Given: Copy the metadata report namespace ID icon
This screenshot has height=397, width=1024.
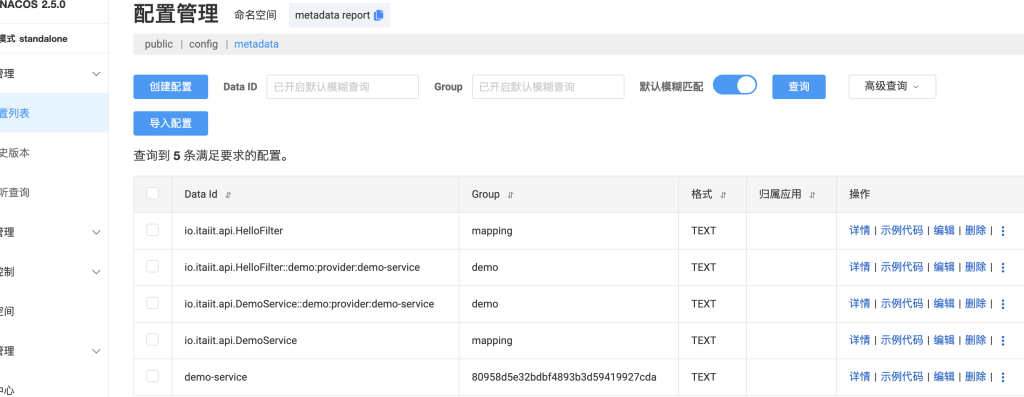Looking at the screenshot, I should [x=379, y=16].
